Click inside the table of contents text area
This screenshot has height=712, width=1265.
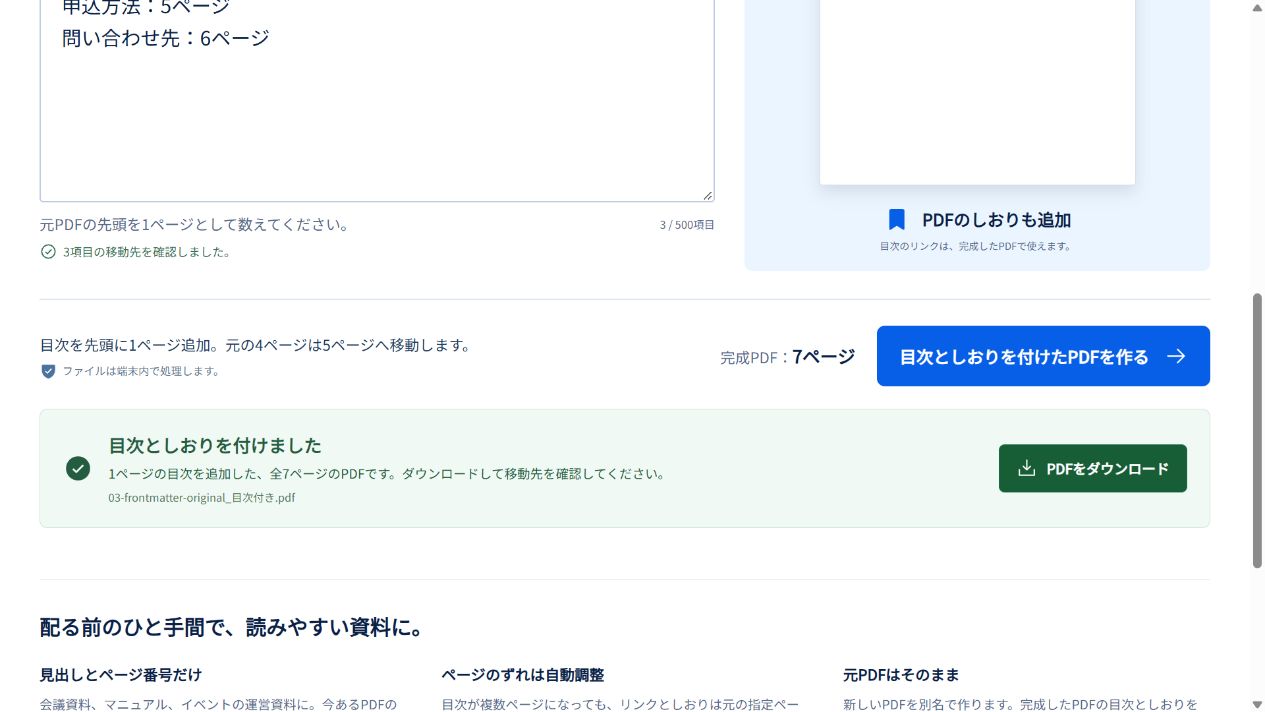[x=377, y=100]
